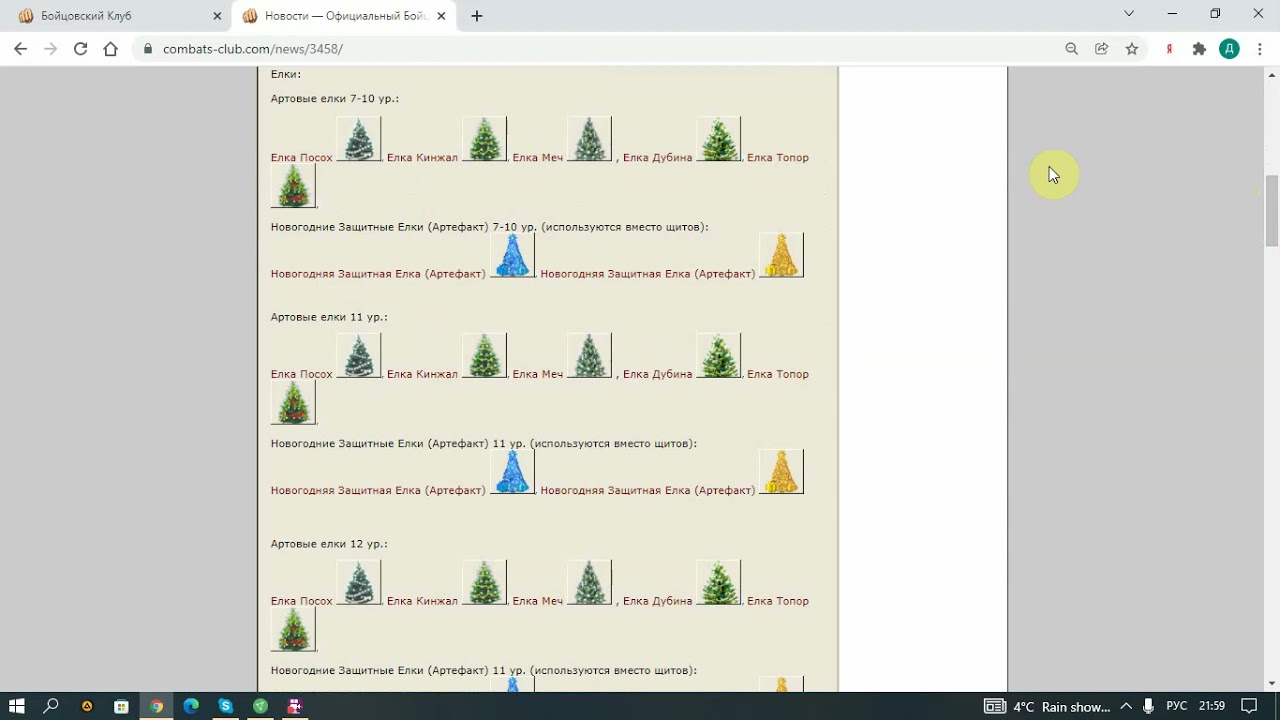Image resolution: width=1280 pixels, height=720 pixels.
Task: Click the red Yandex extension icon
Action: (1168, 48)
